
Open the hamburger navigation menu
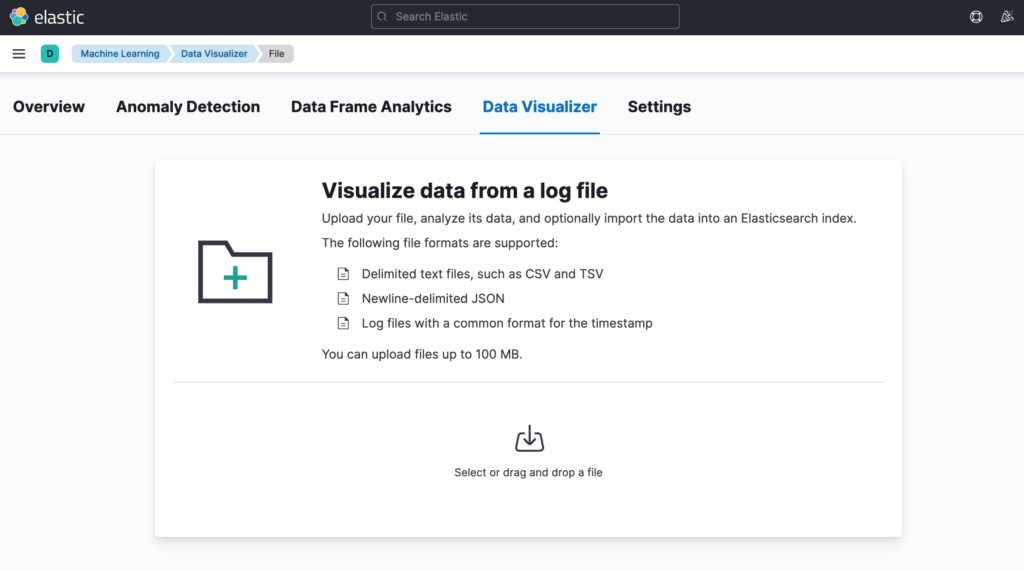coord(18,54)
